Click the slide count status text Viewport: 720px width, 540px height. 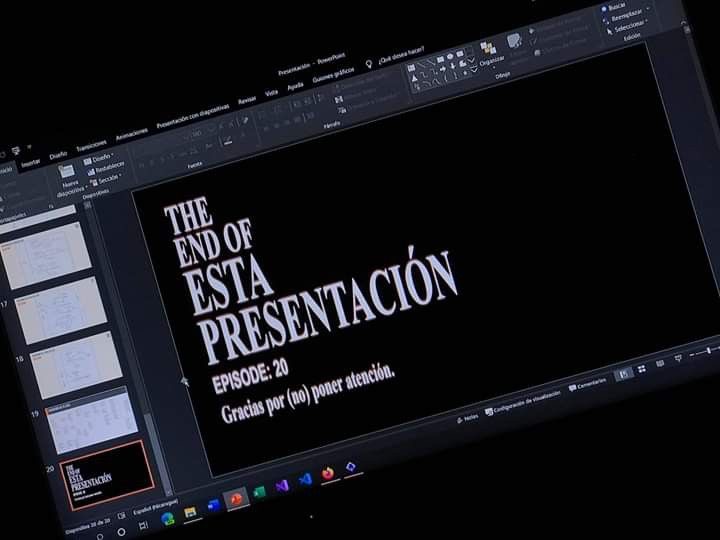coord(88,526)
